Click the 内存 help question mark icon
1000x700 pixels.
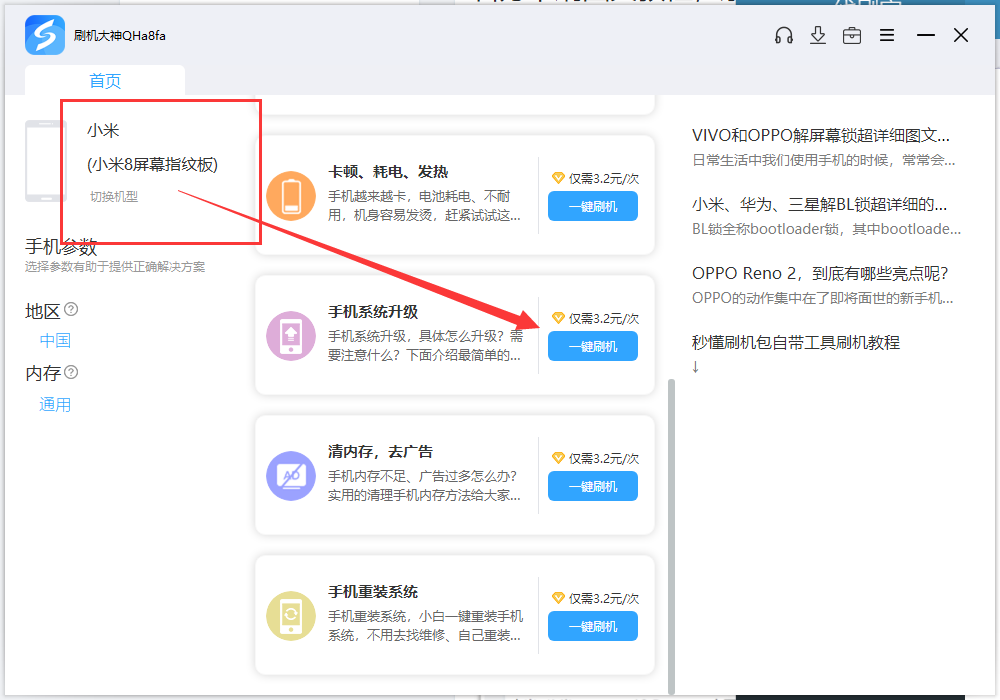point(71,372)
